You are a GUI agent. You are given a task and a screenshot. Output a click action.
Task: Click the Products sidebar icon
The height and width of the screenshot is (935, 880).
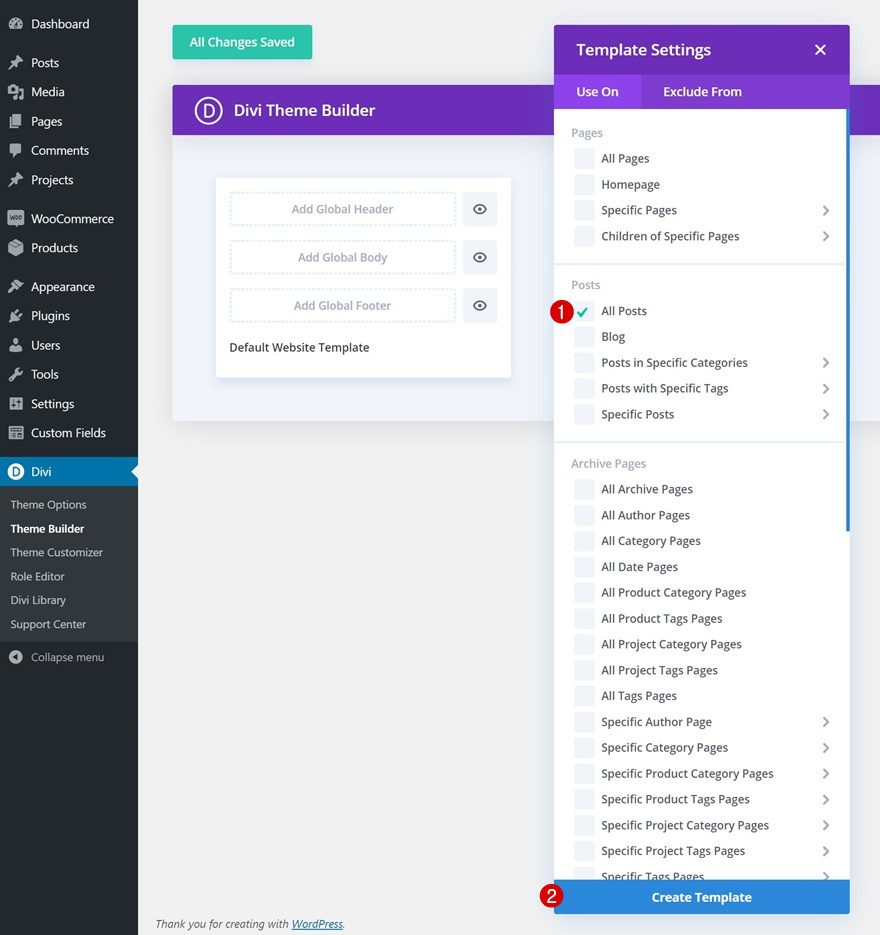tap(15, 247)
